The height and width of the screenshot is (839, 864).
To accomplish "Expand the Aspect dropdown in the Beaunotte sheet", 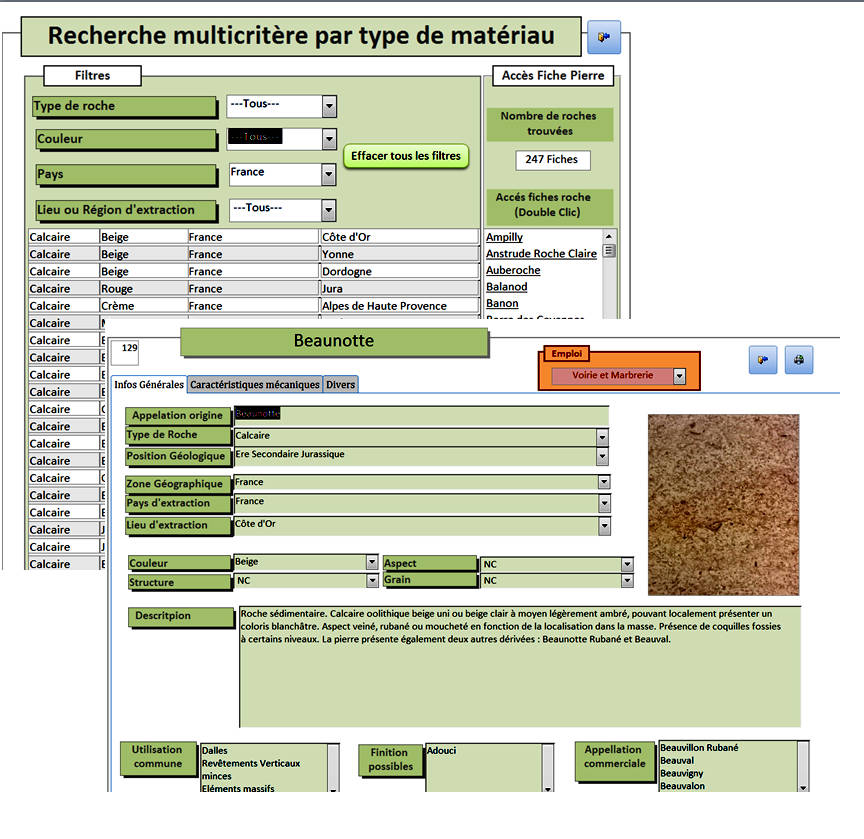I will (627, 564).
